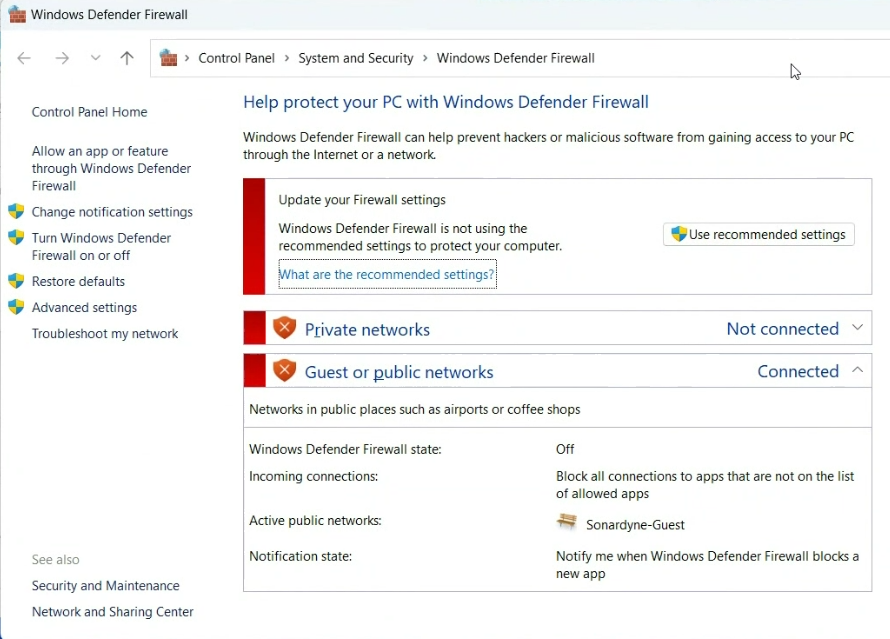Open Control Panel Home link
Image resolution: width=890 pixels, height=639 pixels.
89,112
